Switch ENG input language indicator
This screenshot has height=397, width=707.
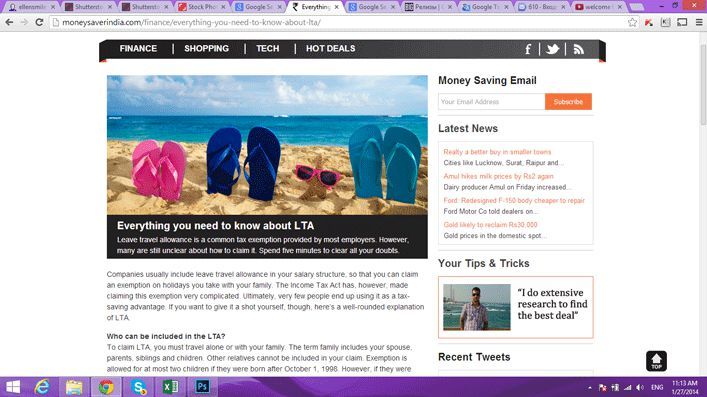coord(657,388)
